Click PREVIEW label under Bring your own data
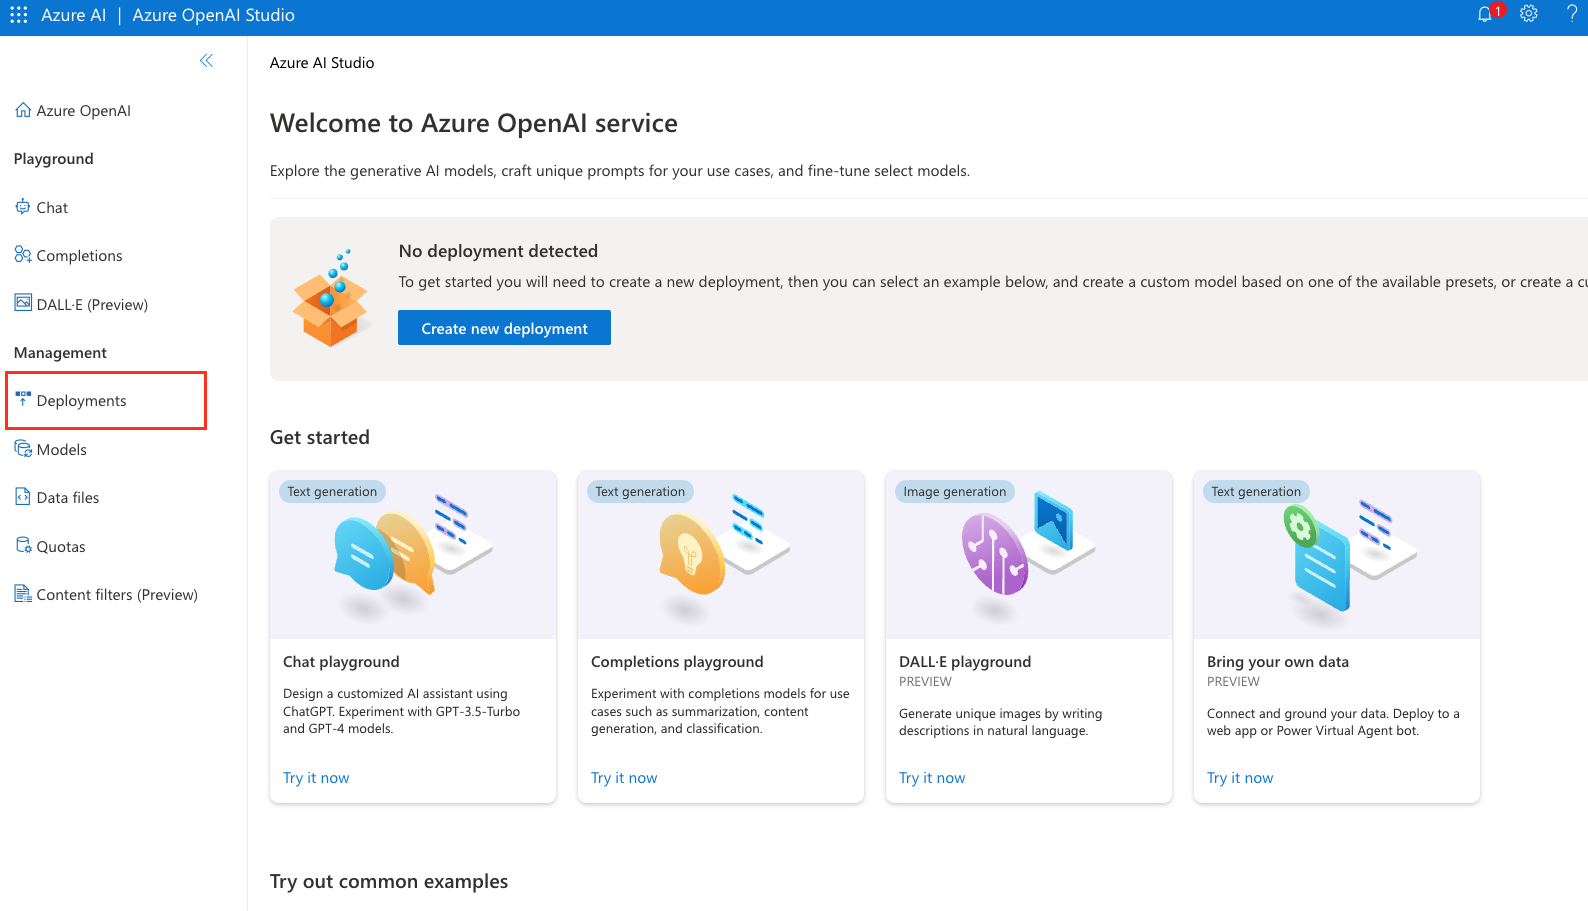The height and width of the screenshot is (911, 1588). pyautogui.click(x=1233, y=682)
